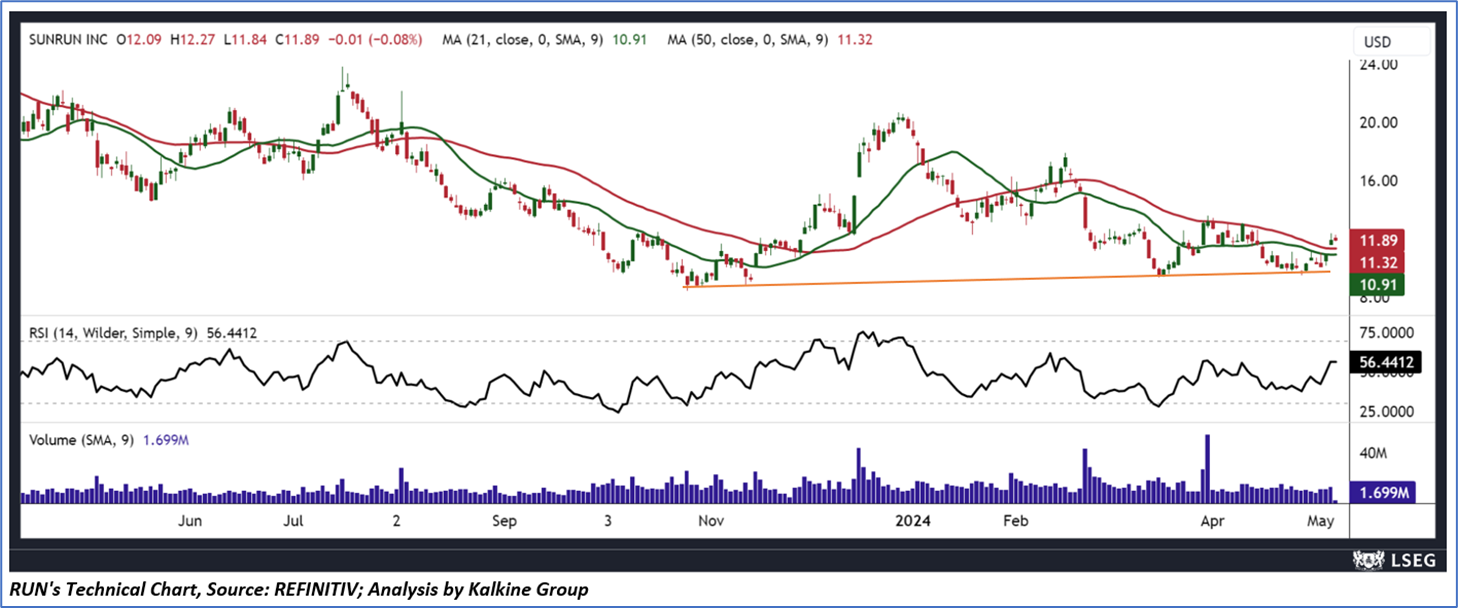This screenshot has height=608, width=1458.
Task: Click the 16.00 price axis label
Action: (1378, 181)
